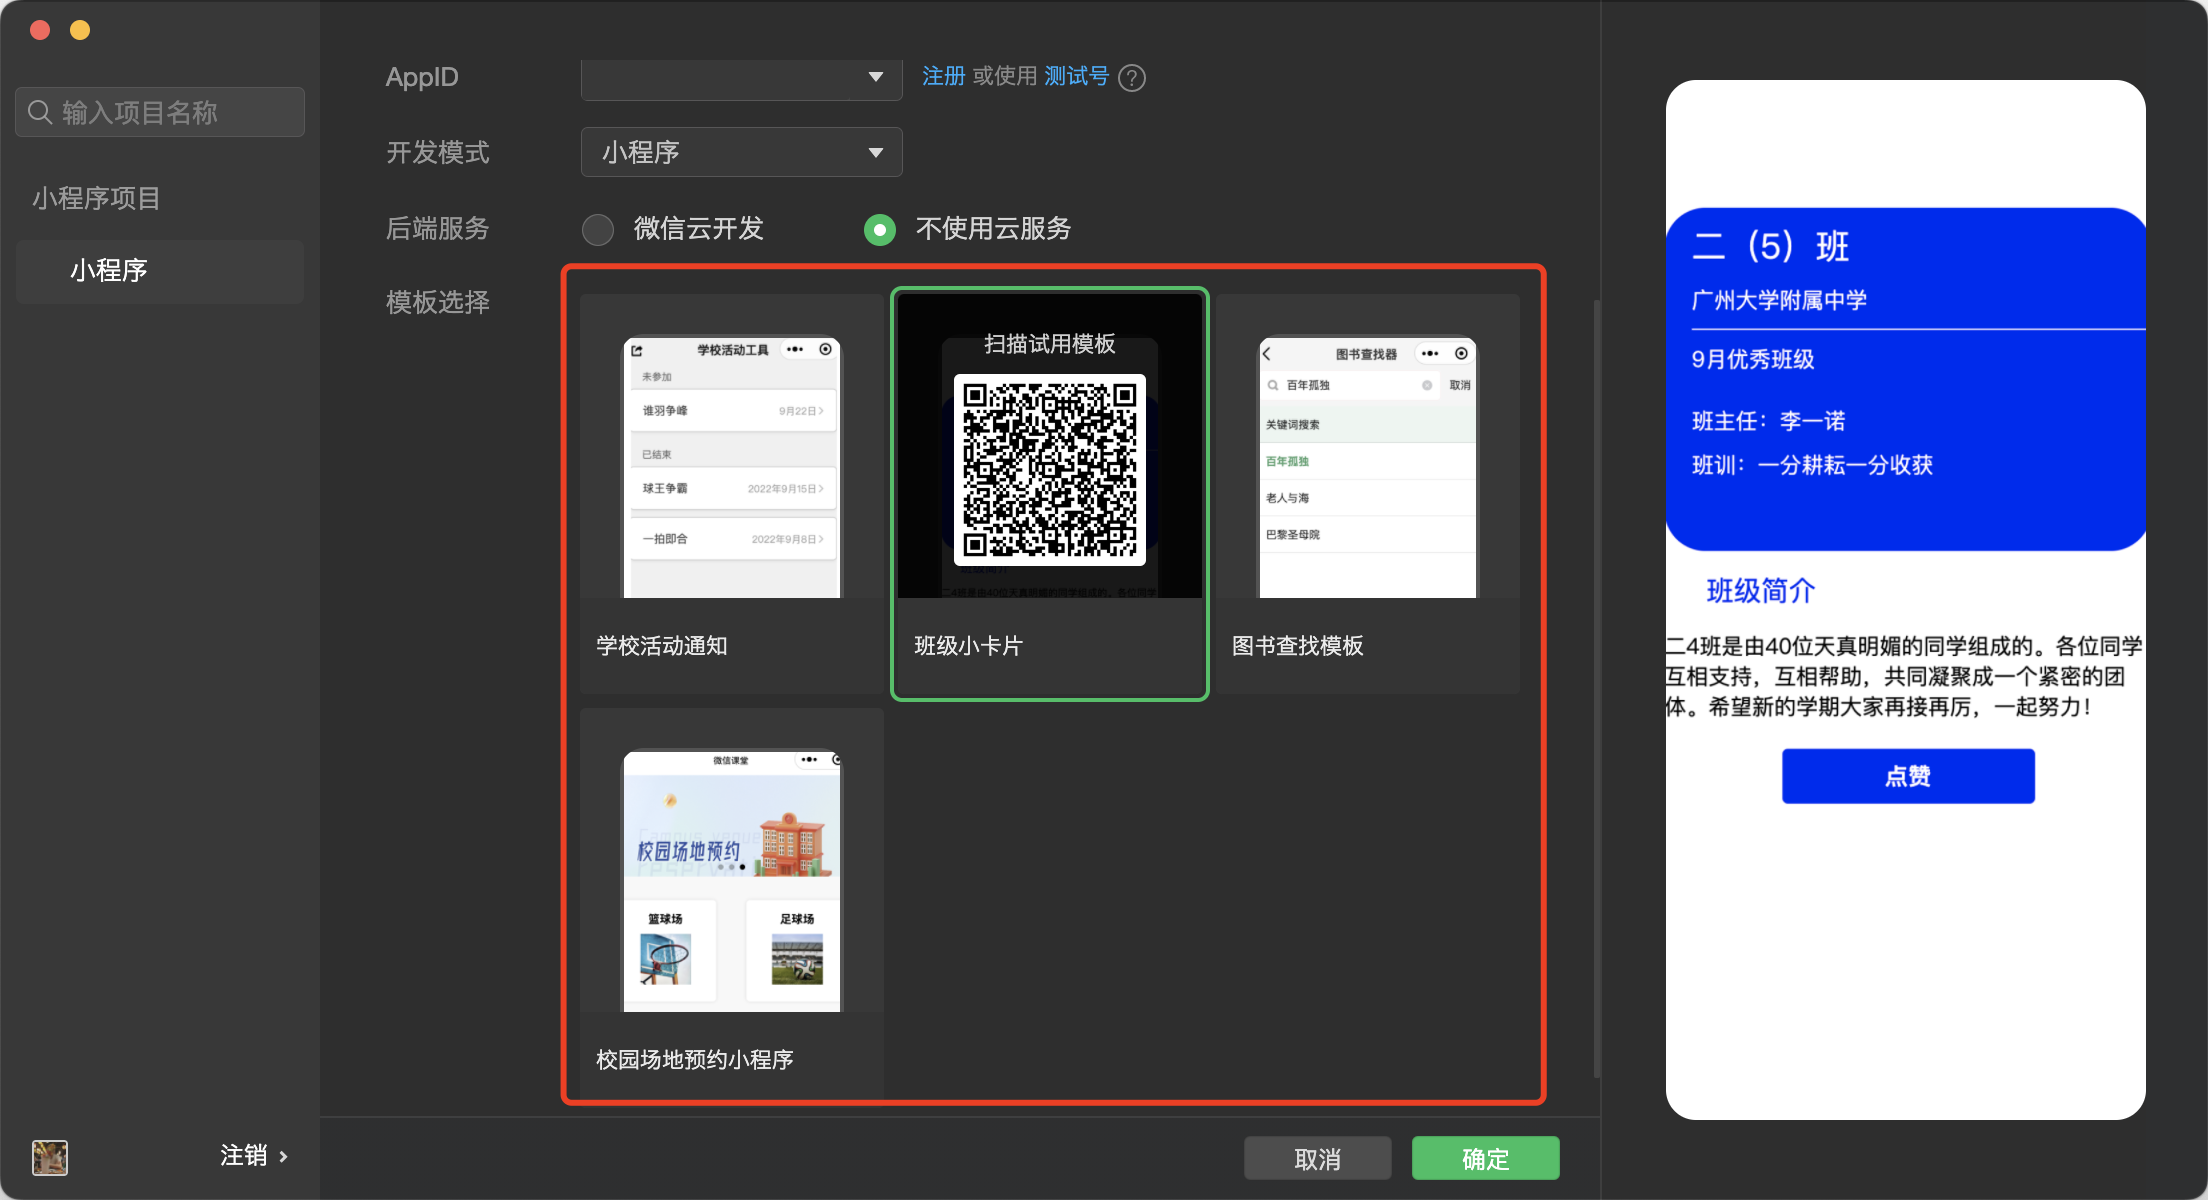Choose the 学校活动通知 template thumbnail
Viewport: 2208px width, 1200px height.
click(732, 467)
